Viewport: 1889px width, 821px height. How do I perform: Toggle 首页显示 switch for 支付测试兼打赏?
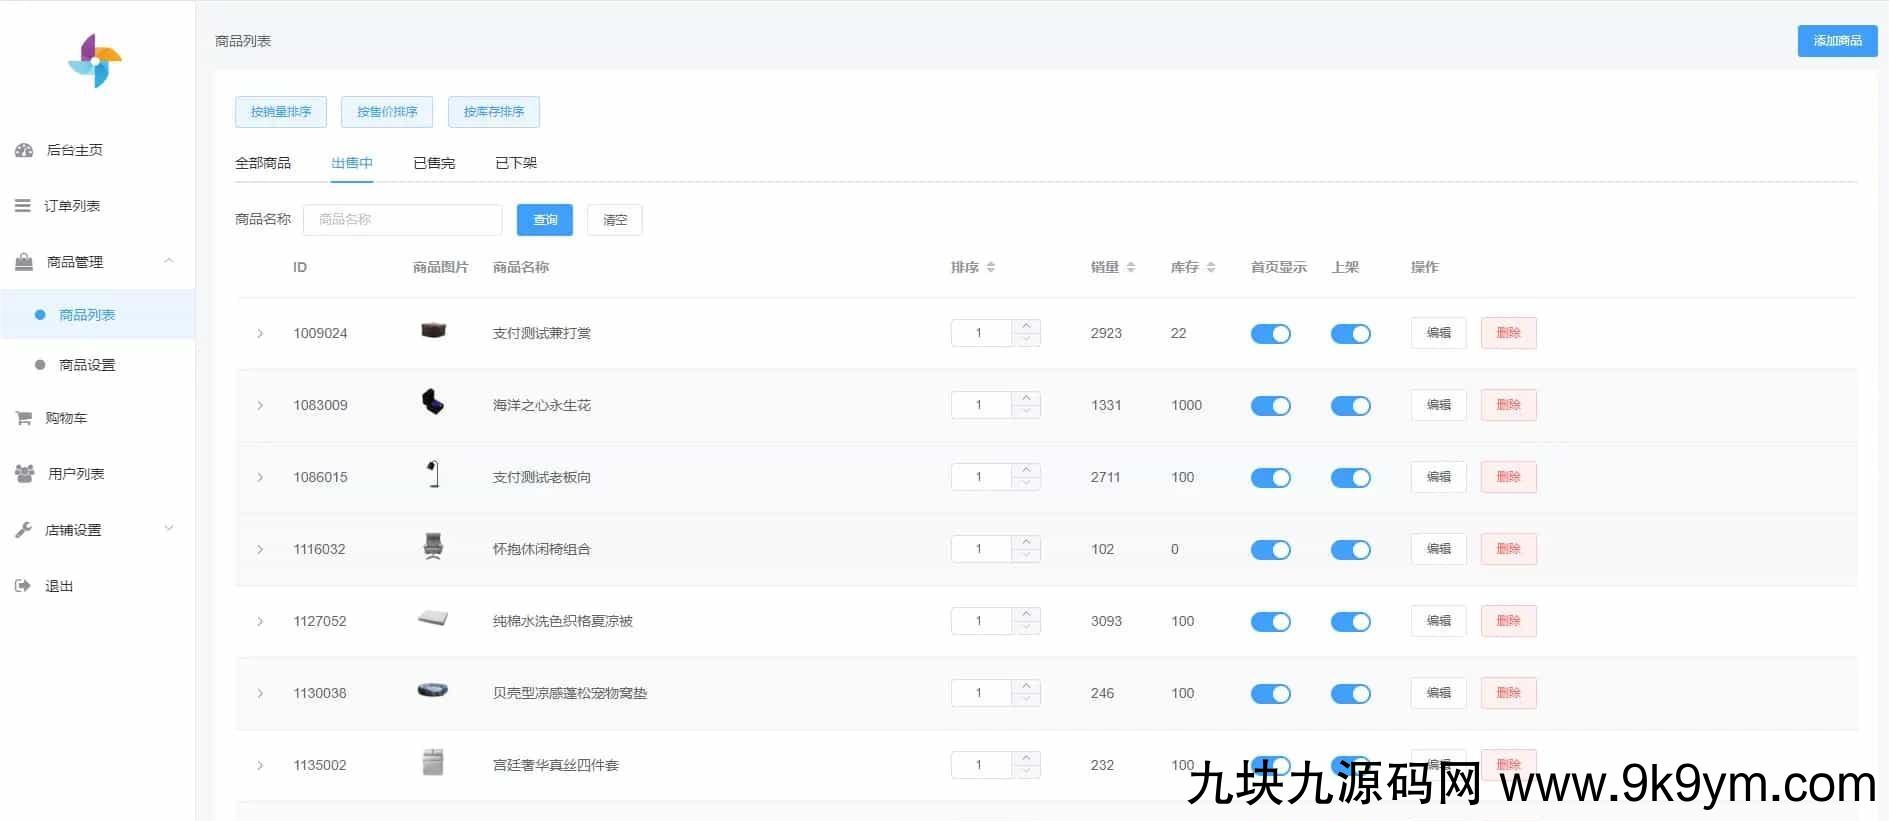[1270, 334]
